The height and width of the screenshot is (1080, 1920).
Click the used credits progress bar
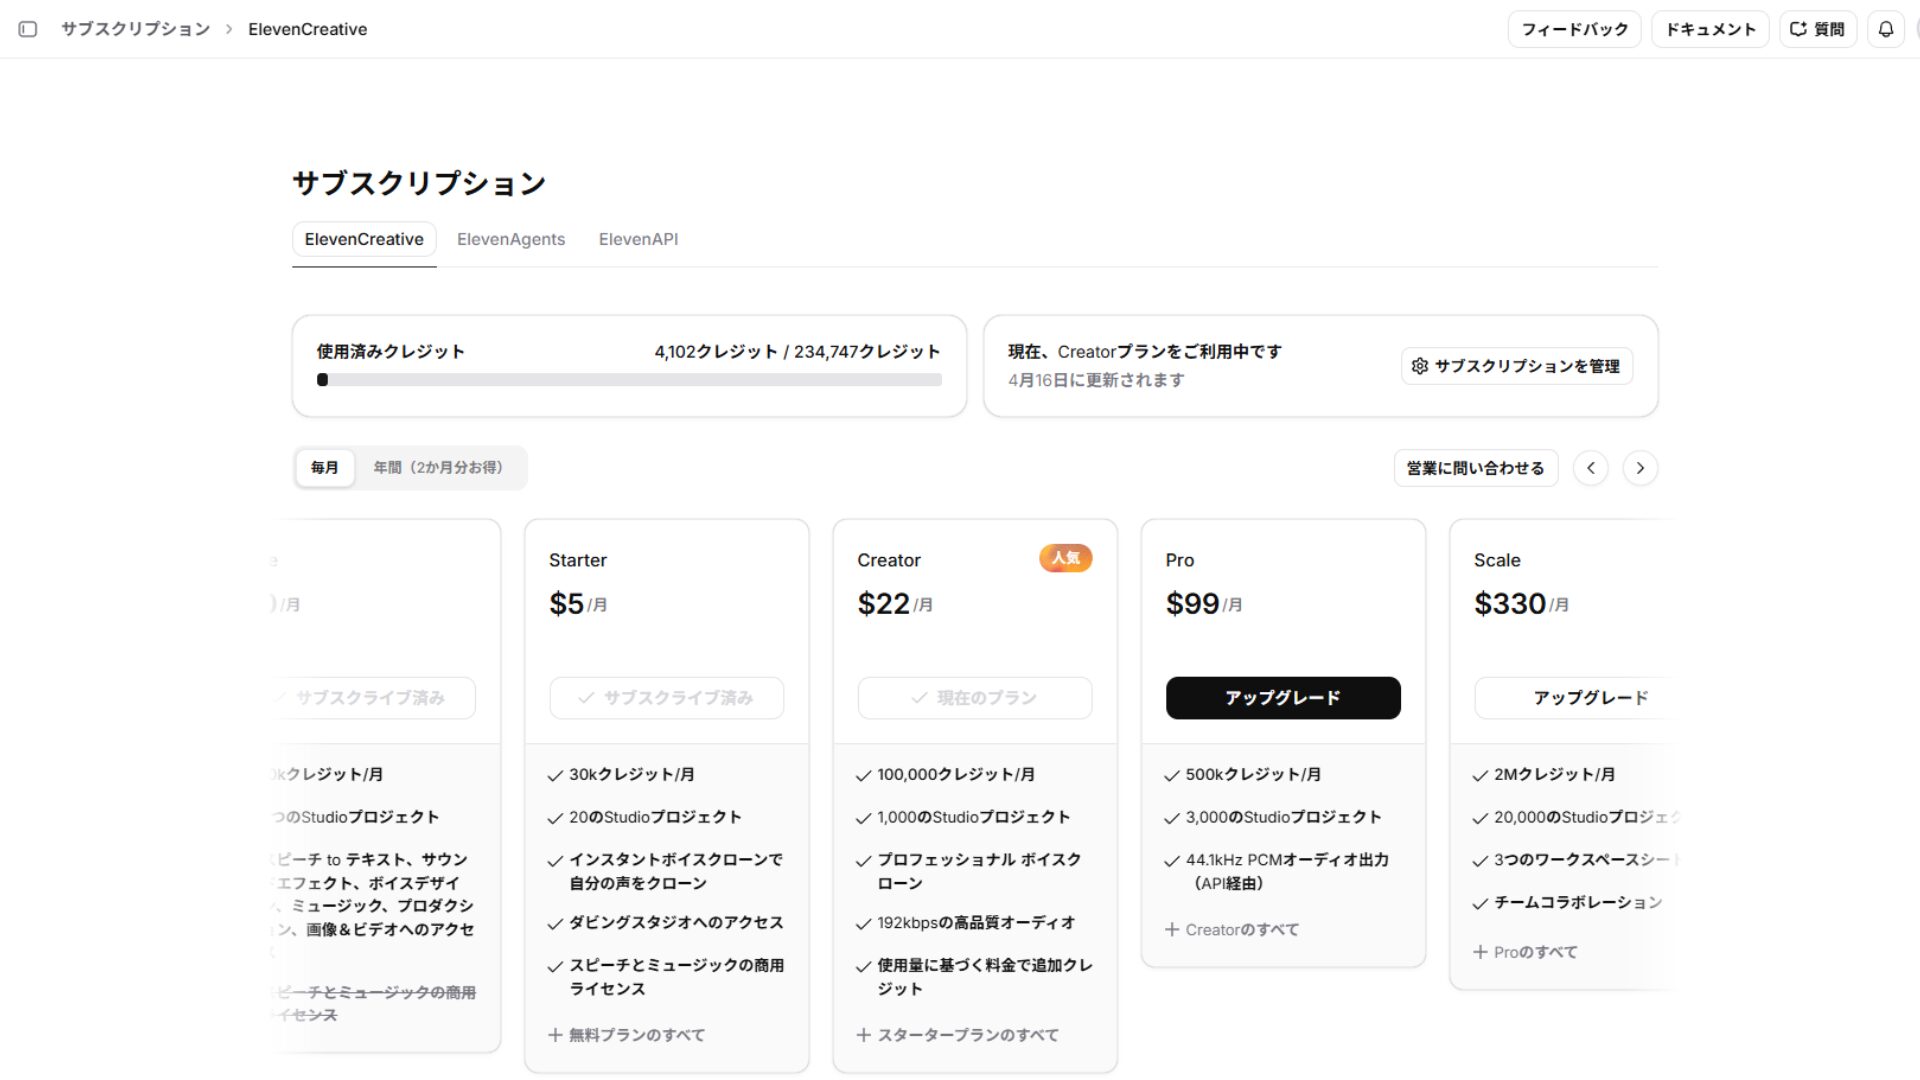[x=629, y=380]
